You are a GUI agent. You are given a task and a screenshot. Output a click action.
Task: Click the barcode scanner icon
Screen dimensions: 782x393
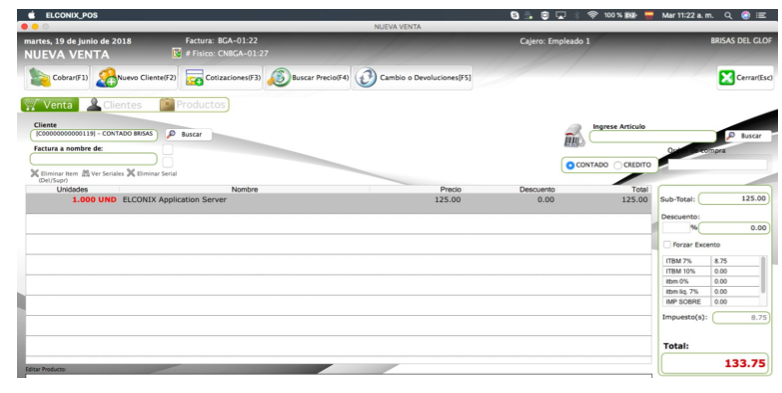pos(574,136)
